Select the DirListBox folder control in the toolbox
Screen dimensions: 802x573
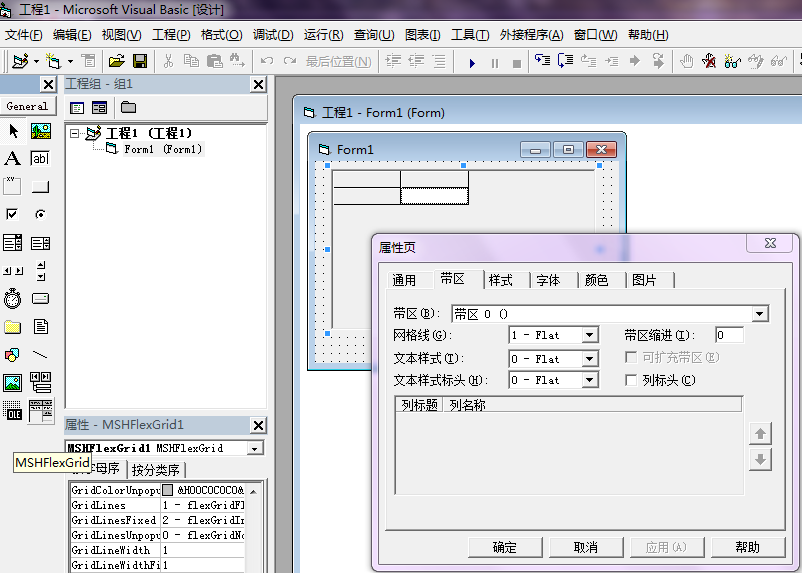click(12, 326)
